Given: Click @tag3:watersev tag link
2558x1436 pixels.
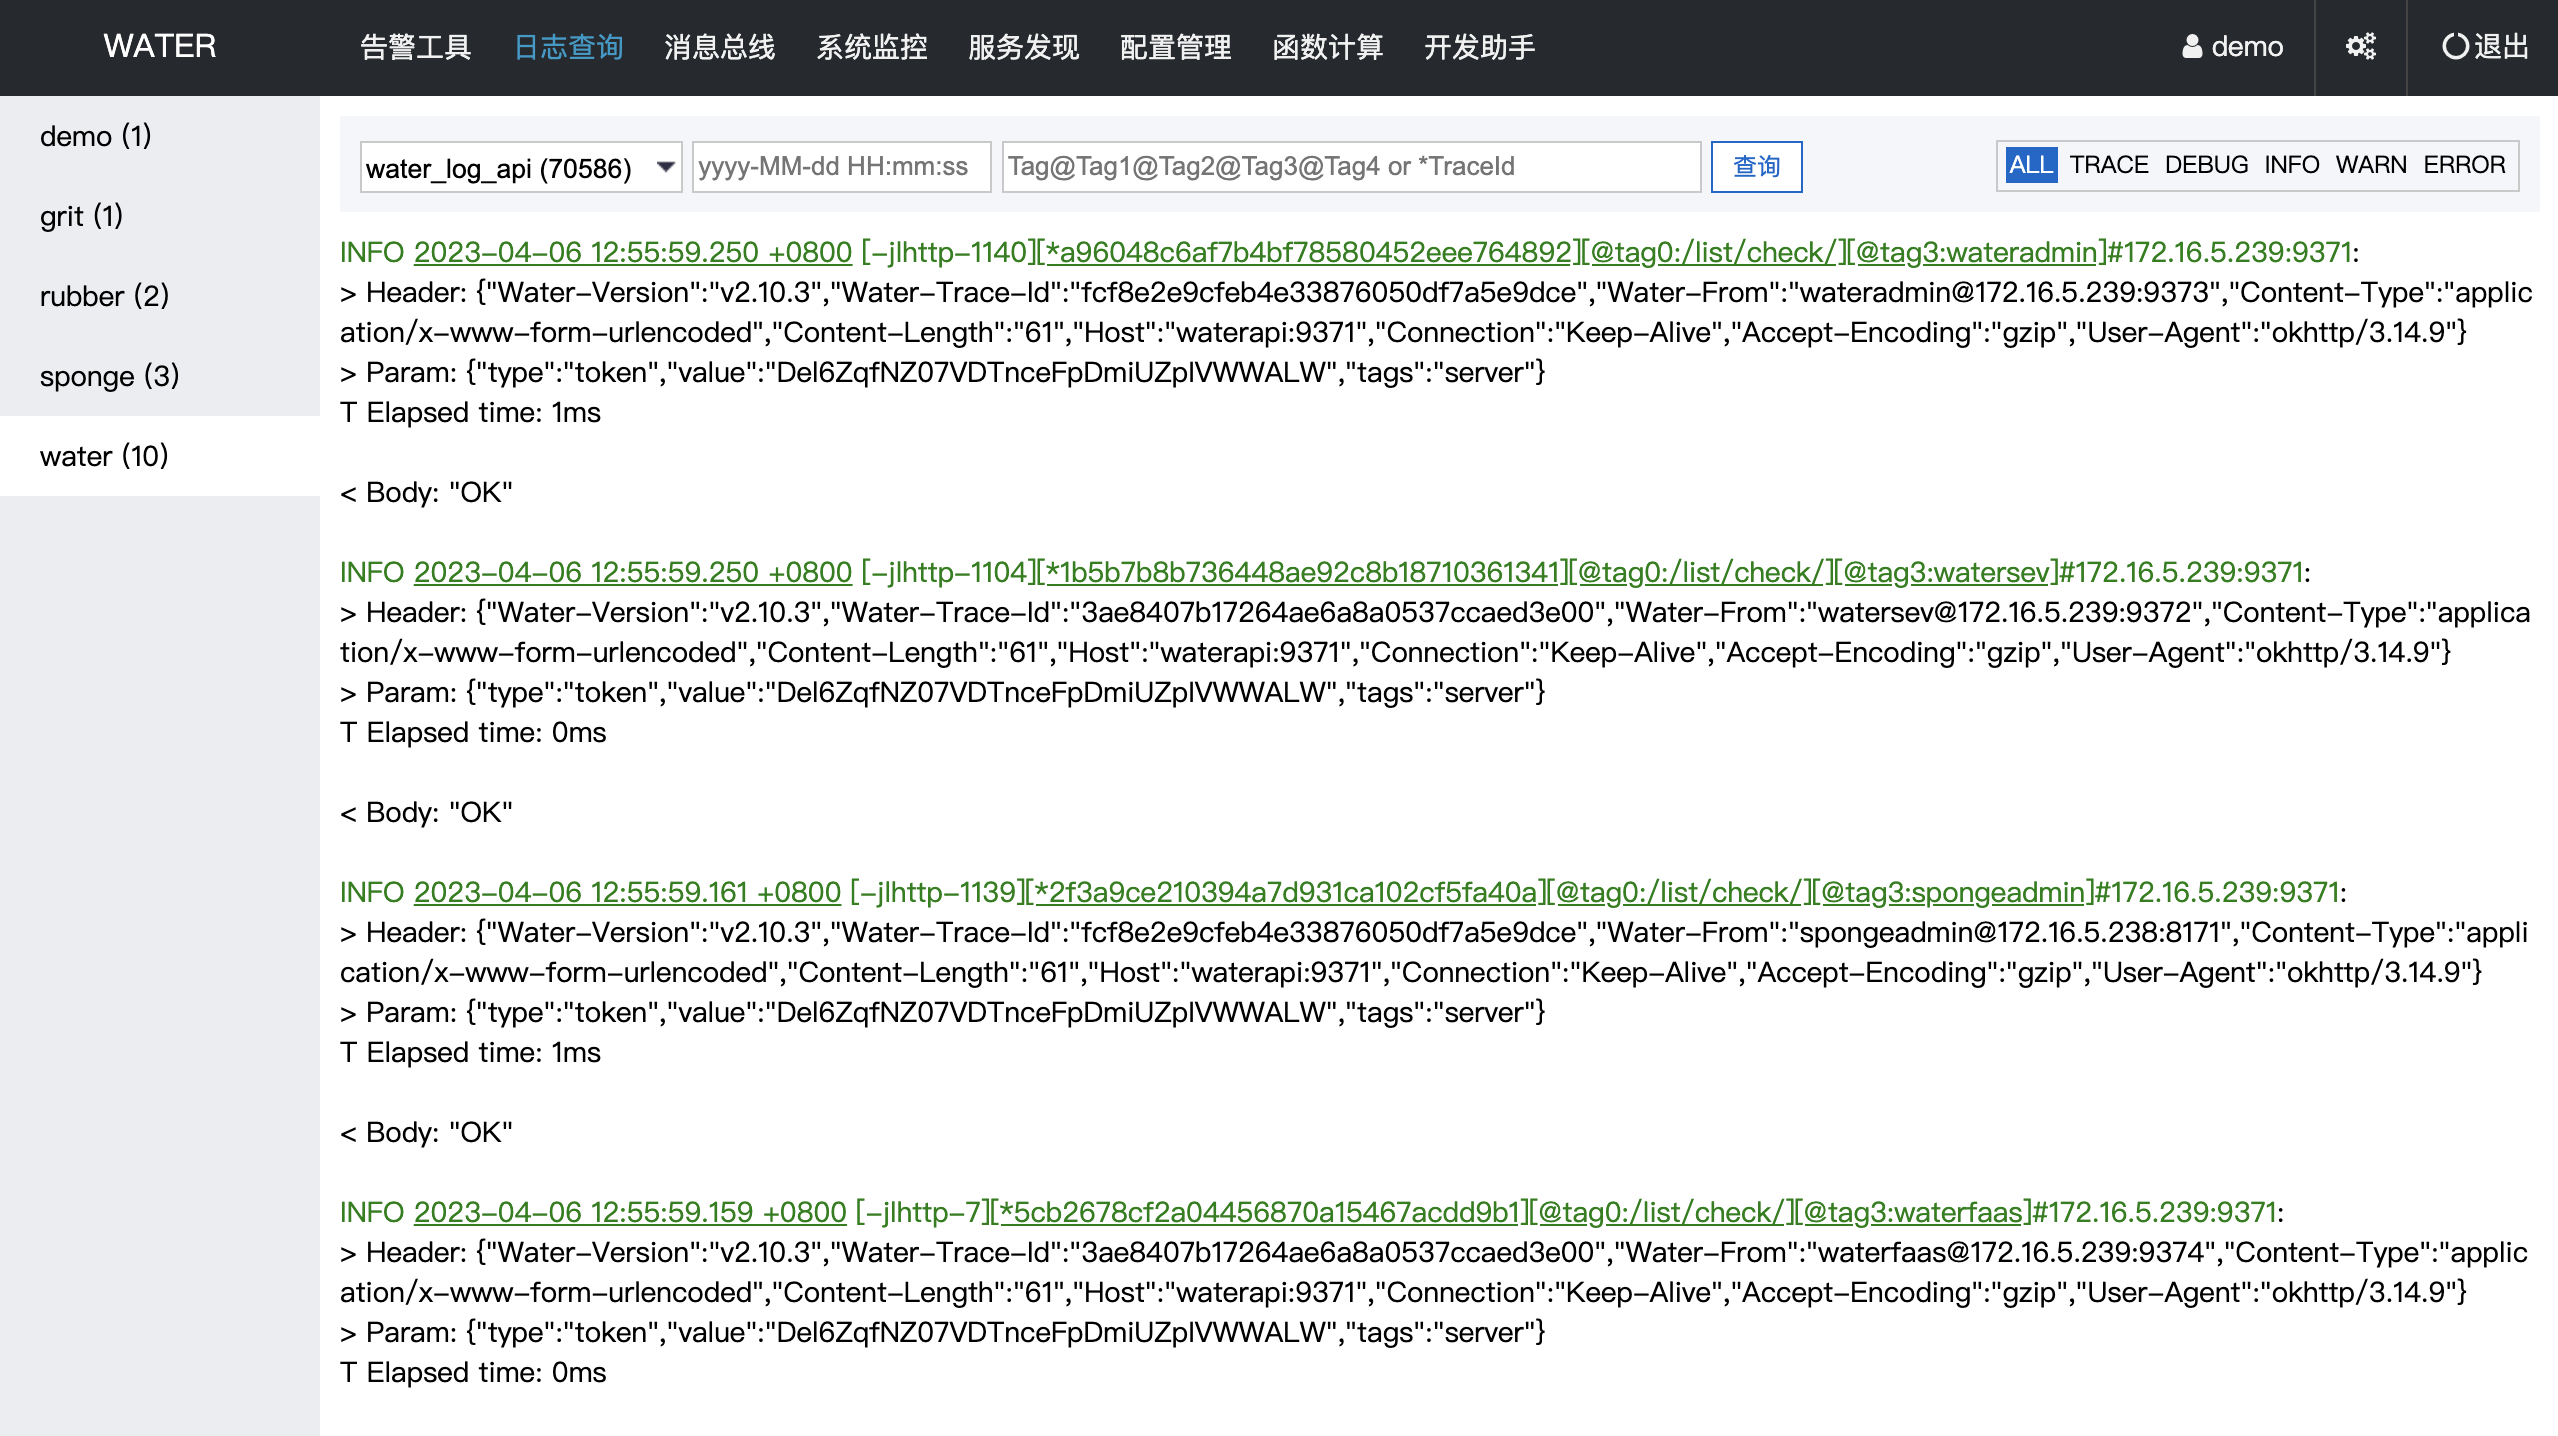Looking at the screenshot, I should coord(1946,572).
